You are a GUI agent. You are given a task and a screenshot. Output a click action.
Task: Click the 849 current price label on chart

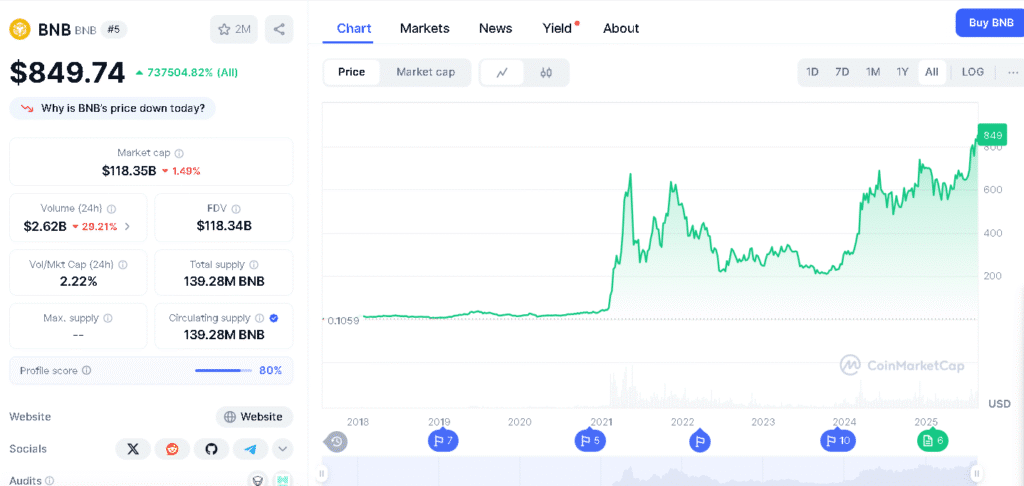click(992, 135)
